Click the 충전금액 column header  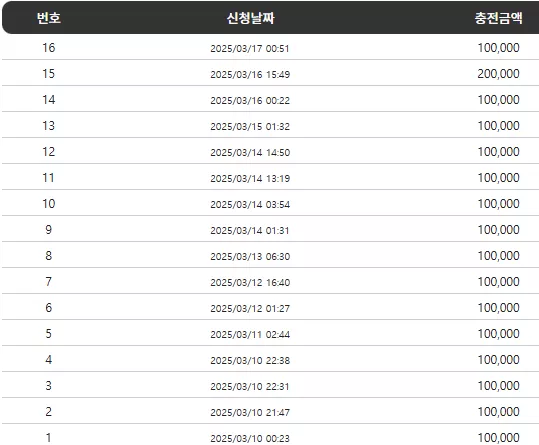point(499,18)
